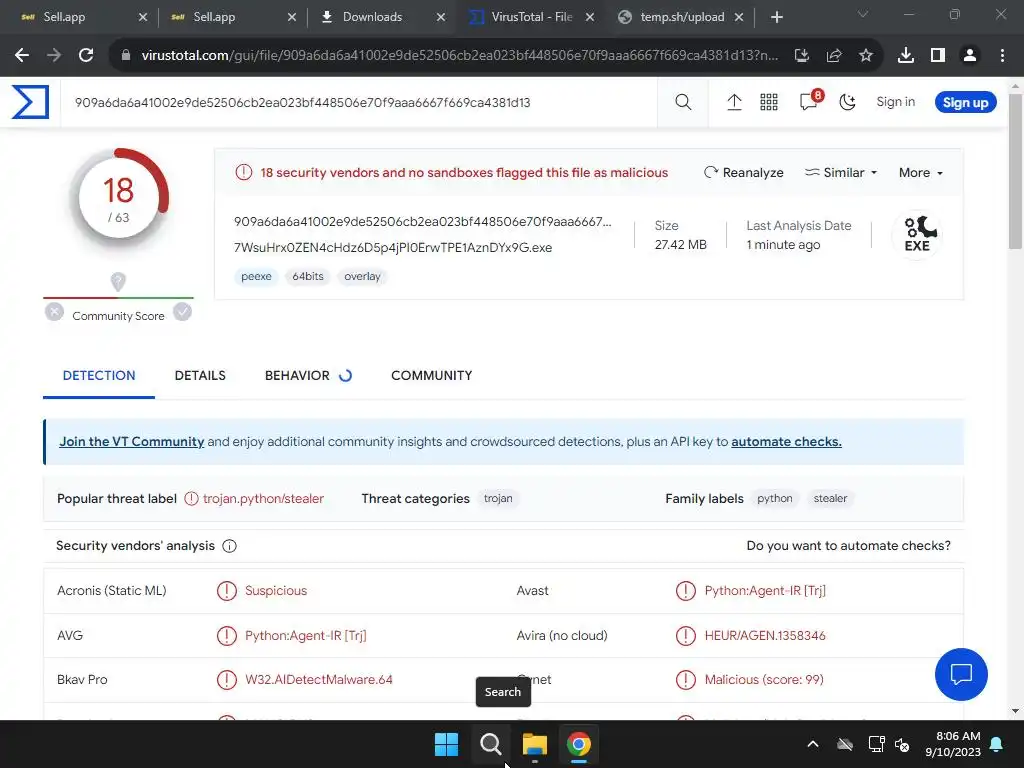This screenshot has height=768, width=1024.
Task: Click share page icon in address bar
Action: [834, 56]
